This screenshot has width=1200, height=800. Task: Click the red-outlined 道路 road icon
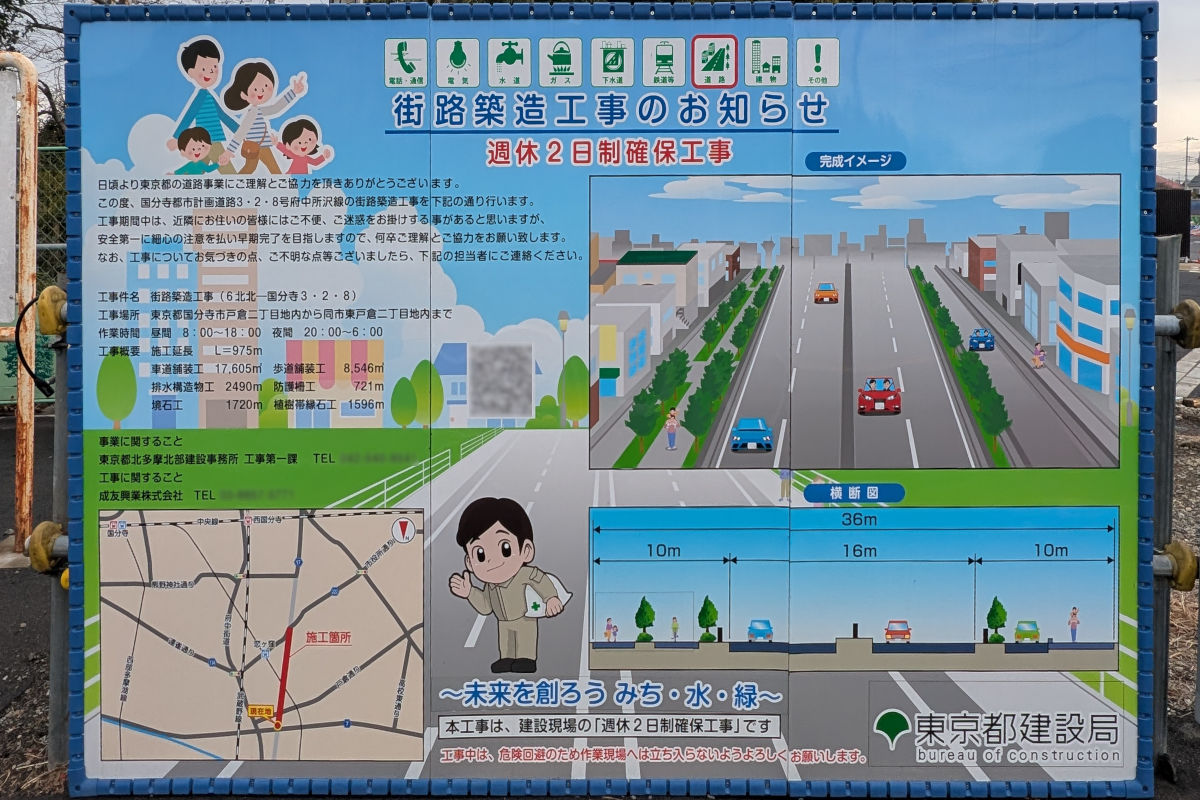click(715, 62)
